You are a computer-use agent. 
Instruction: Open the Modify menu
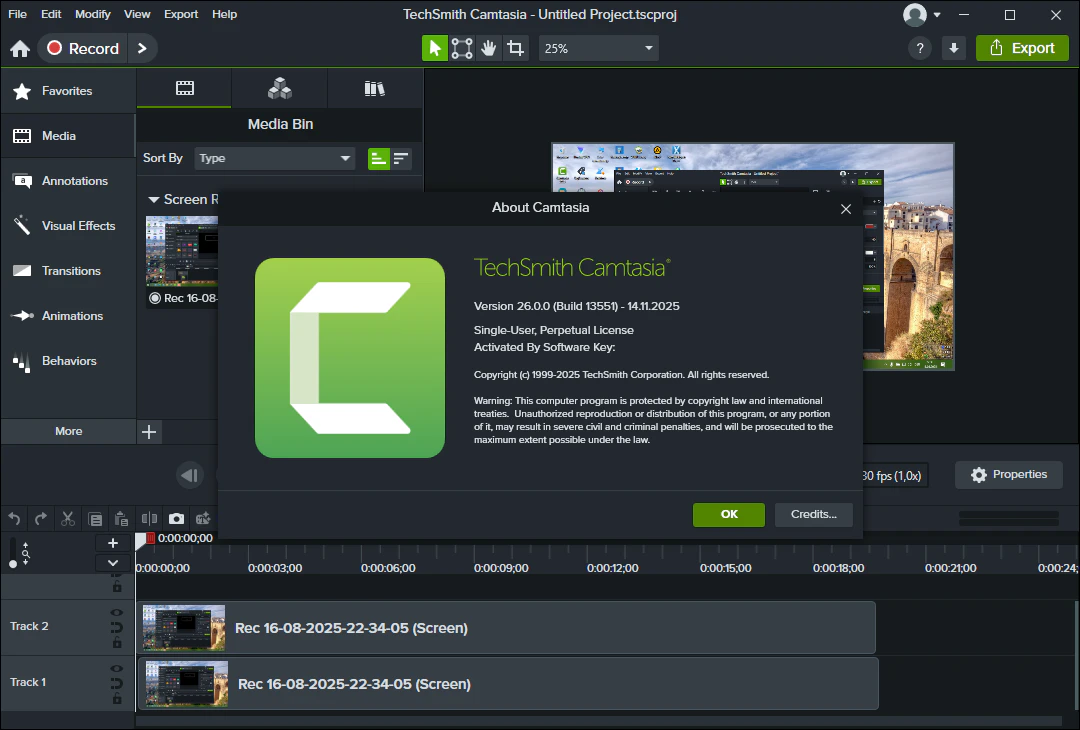[x=93, y=14]
